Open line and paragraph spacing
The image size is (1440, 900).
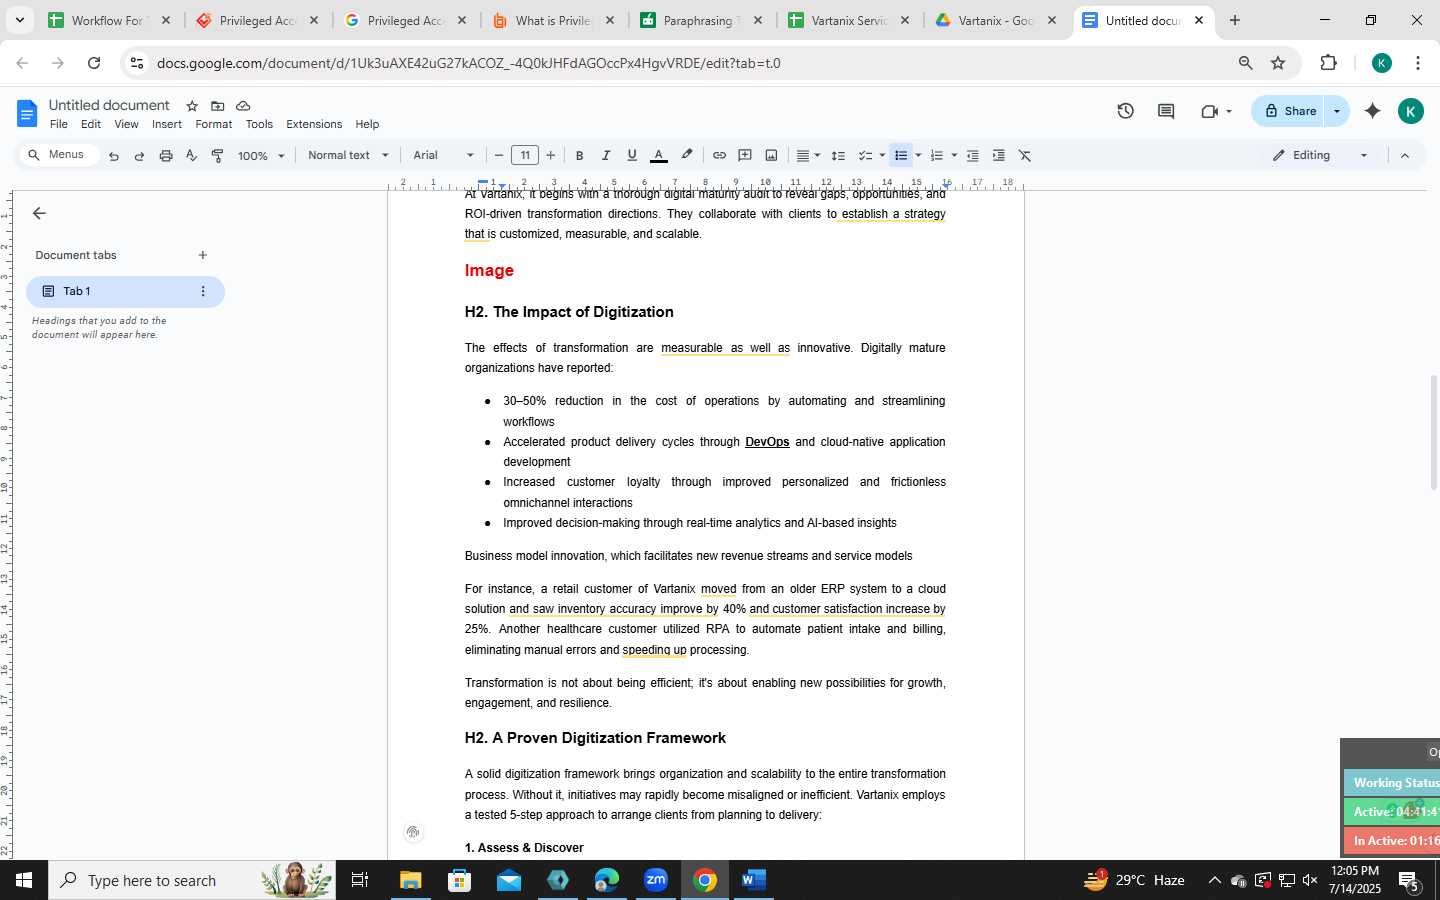pyautogui.click(x=838, y=155)
